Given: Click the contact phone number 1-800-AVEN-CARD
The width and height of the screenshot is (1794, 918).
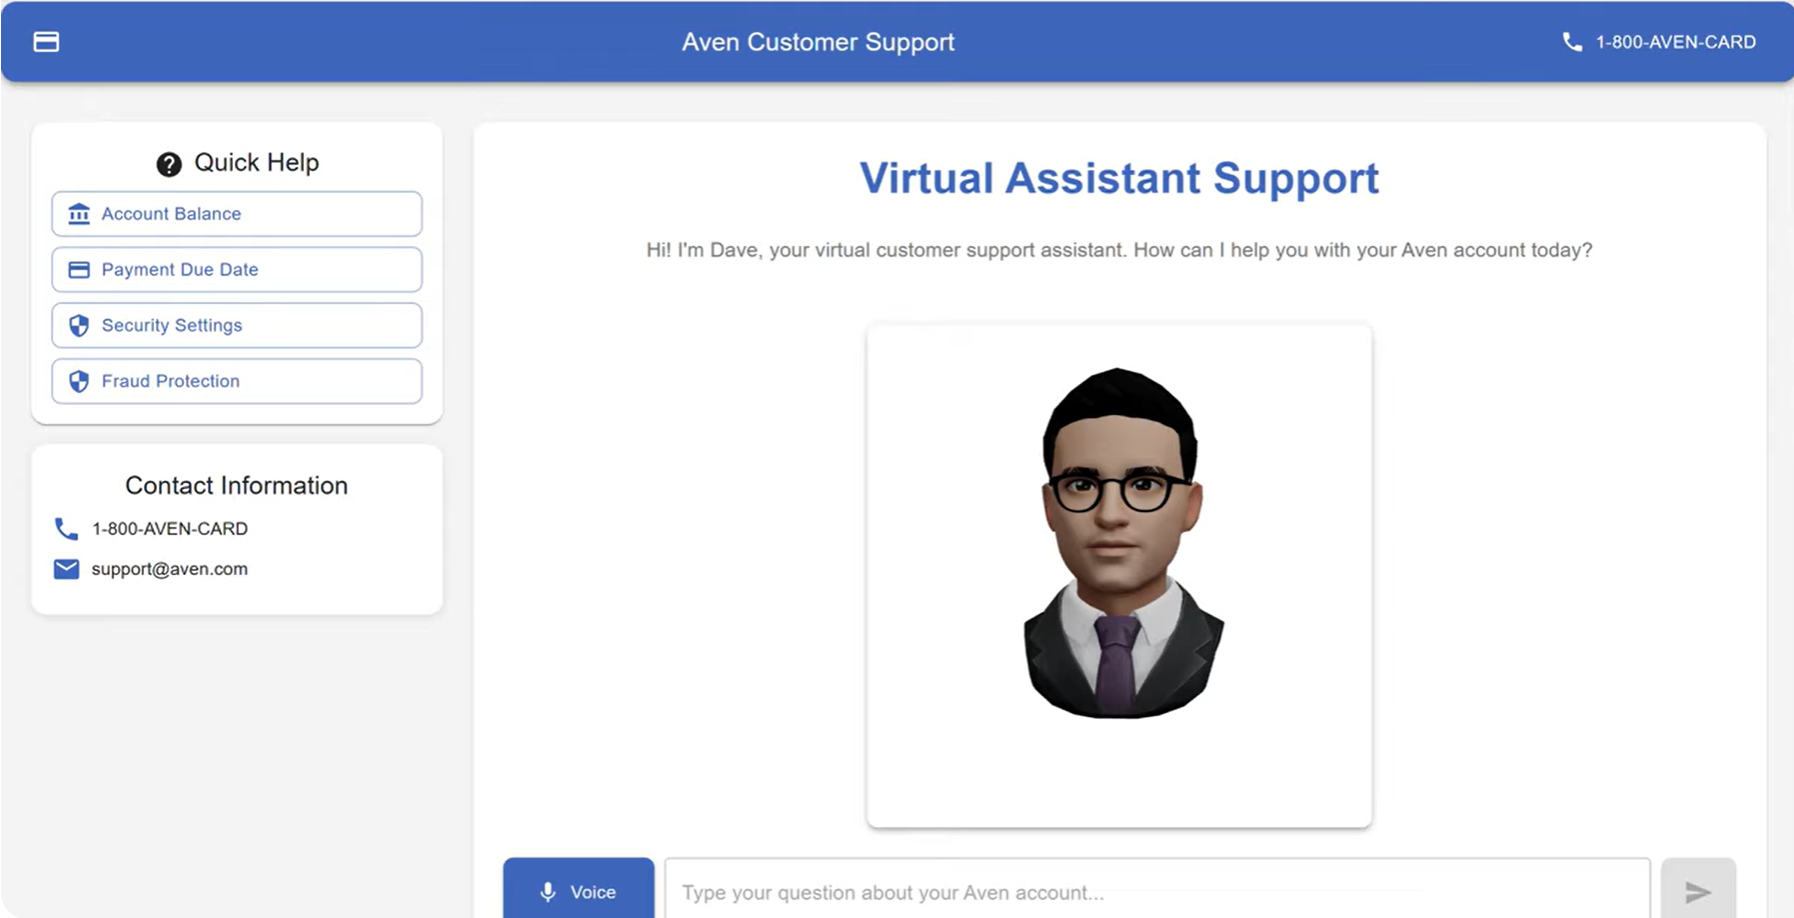Looking at the screenshot, I should click(x=170, y=528).
